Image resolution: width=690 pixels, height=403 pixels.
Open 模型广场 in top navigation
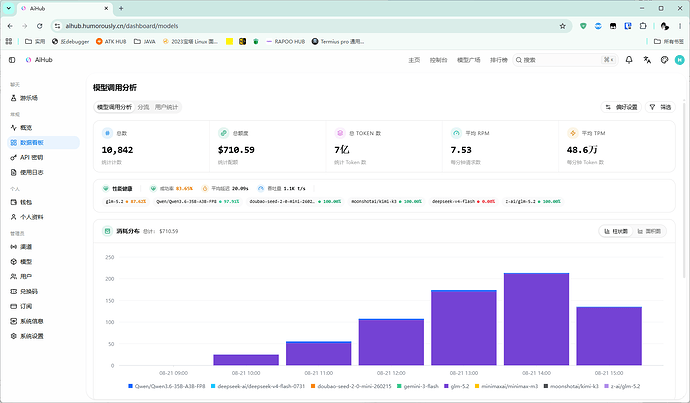click(469, 60)
